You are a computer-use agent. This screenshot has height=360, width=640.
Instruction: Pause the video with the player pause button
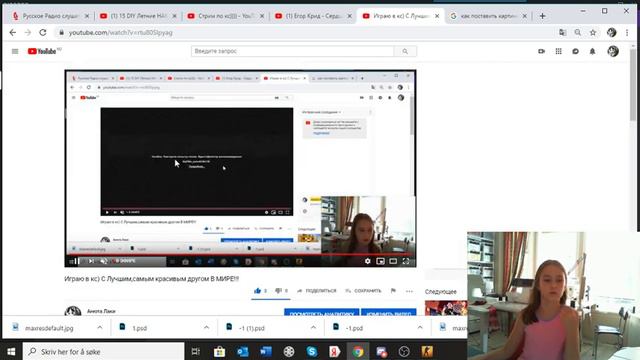coord(77,261)
